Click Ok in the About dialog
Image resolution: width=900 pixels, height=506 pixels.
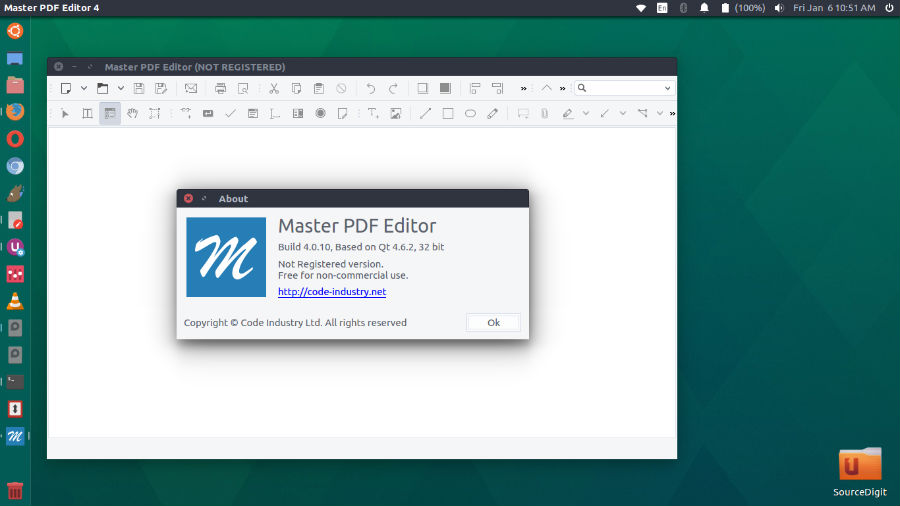(493, 322)
